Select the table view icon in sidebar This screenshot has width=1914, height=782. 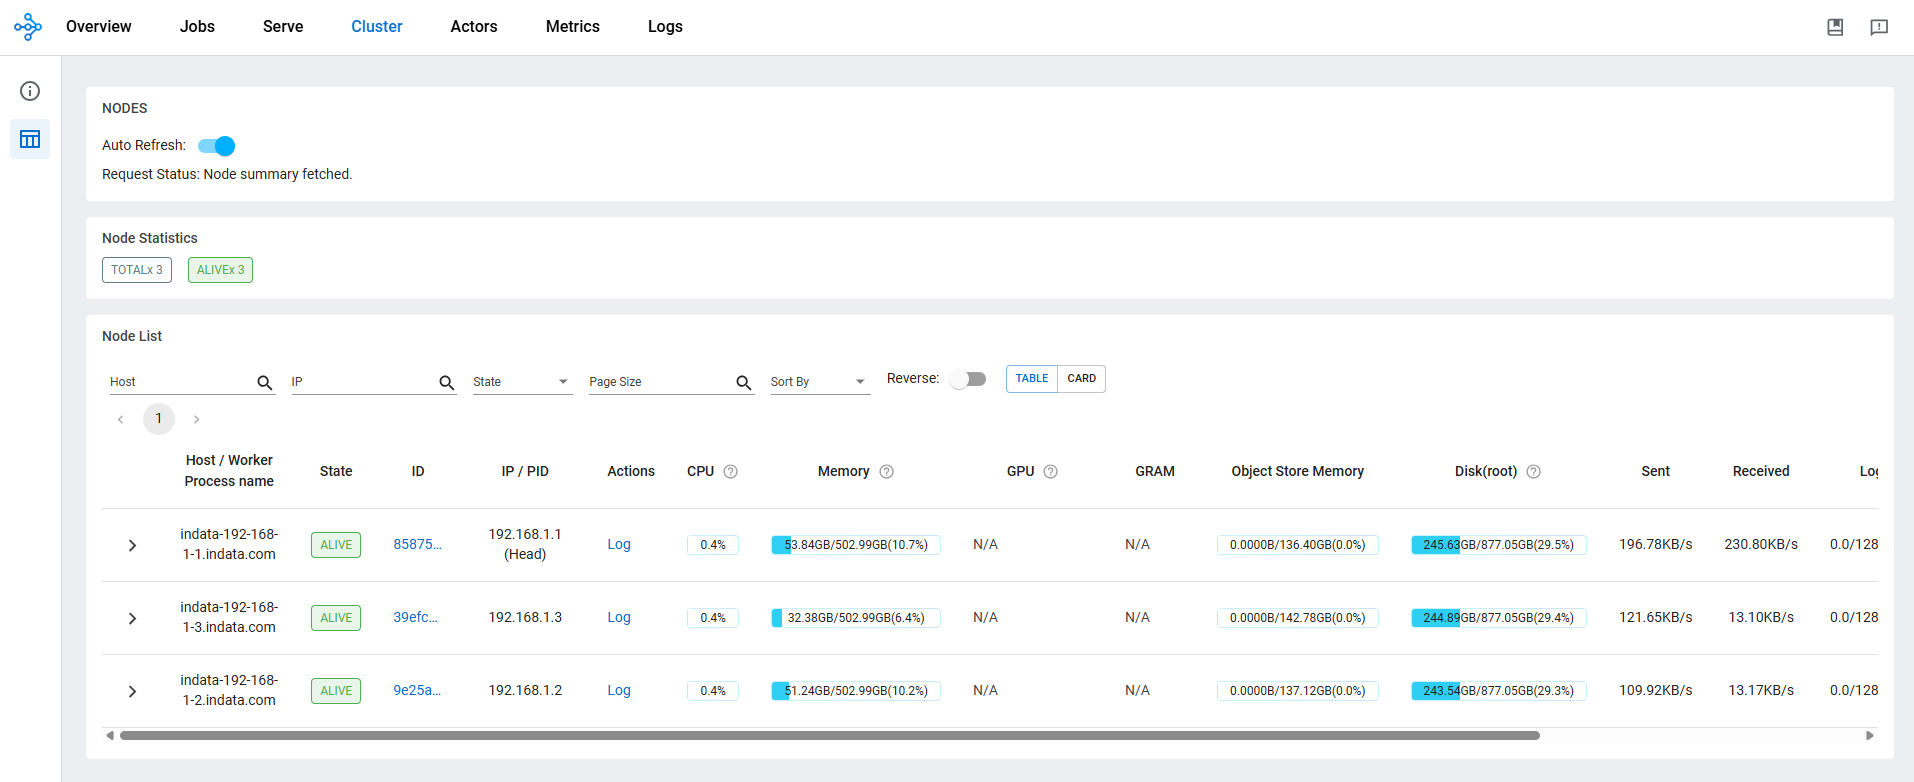[30, 139]
